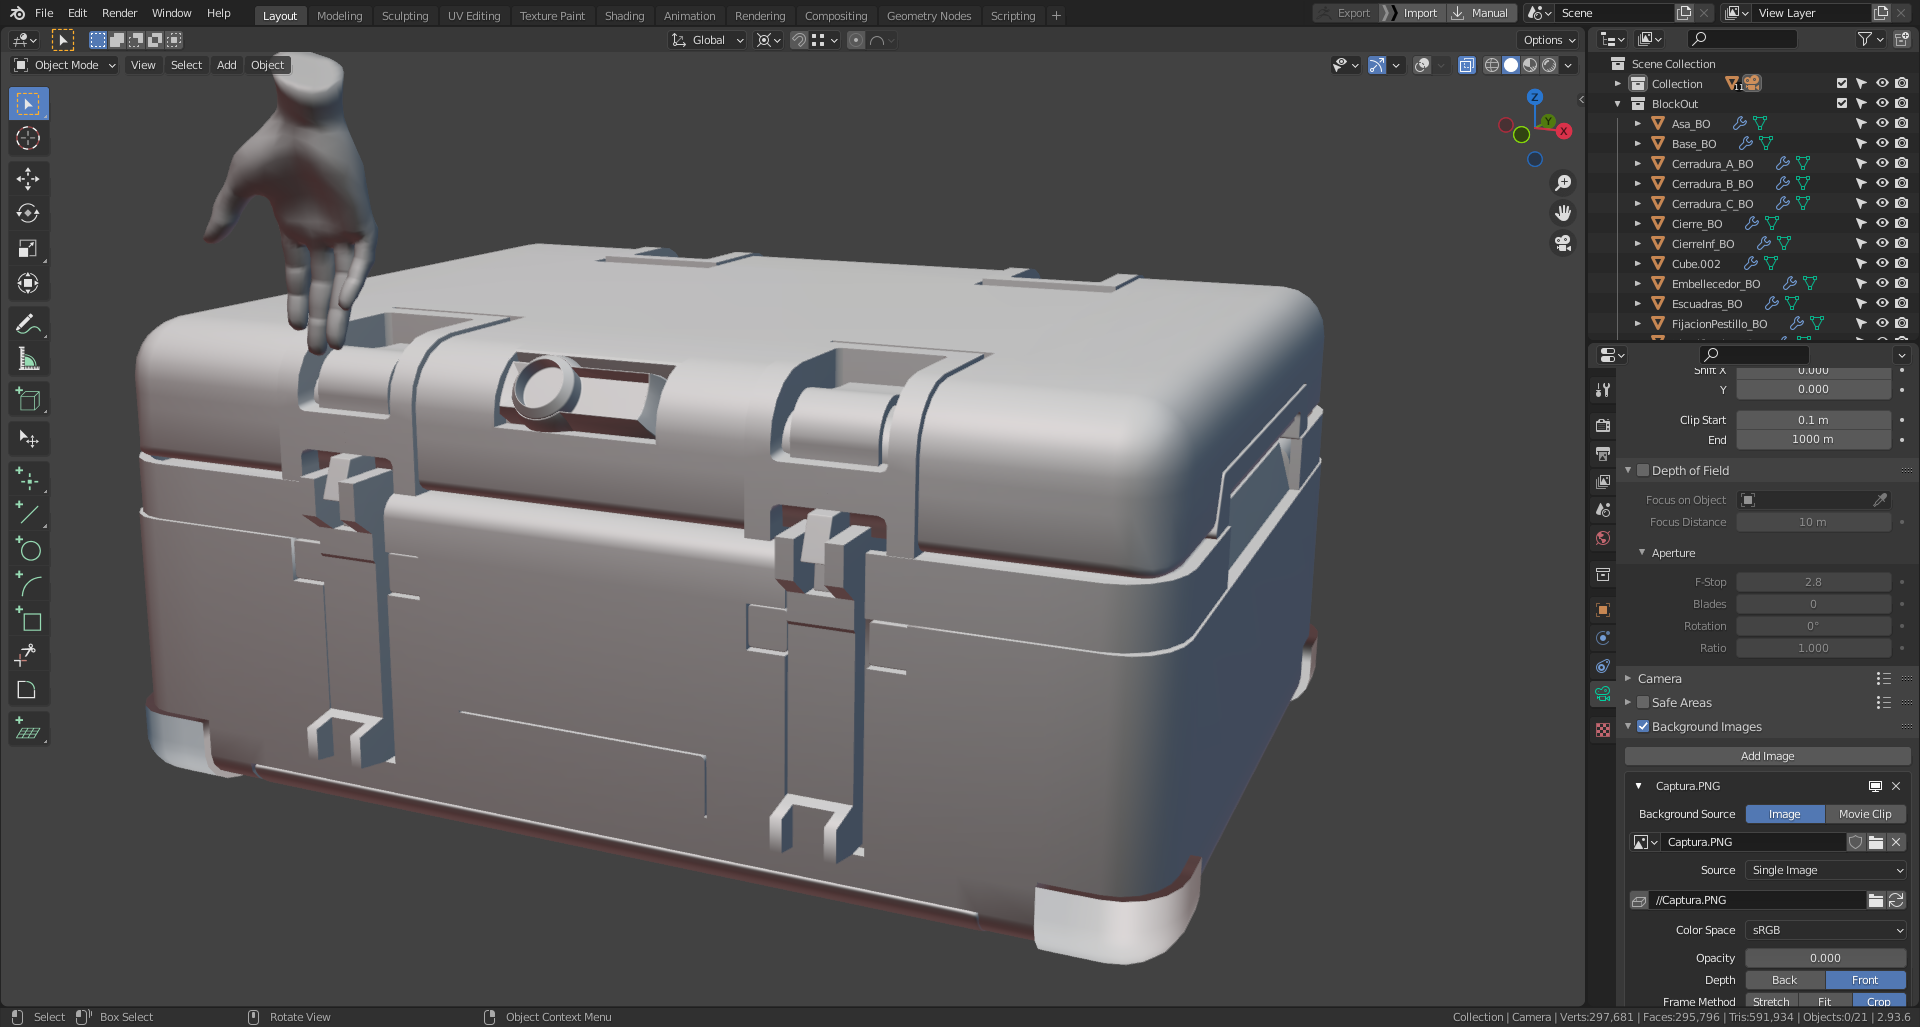Click the Manual button in top bar
Screen dimensions: 1920x1027
pos(1481,13)
